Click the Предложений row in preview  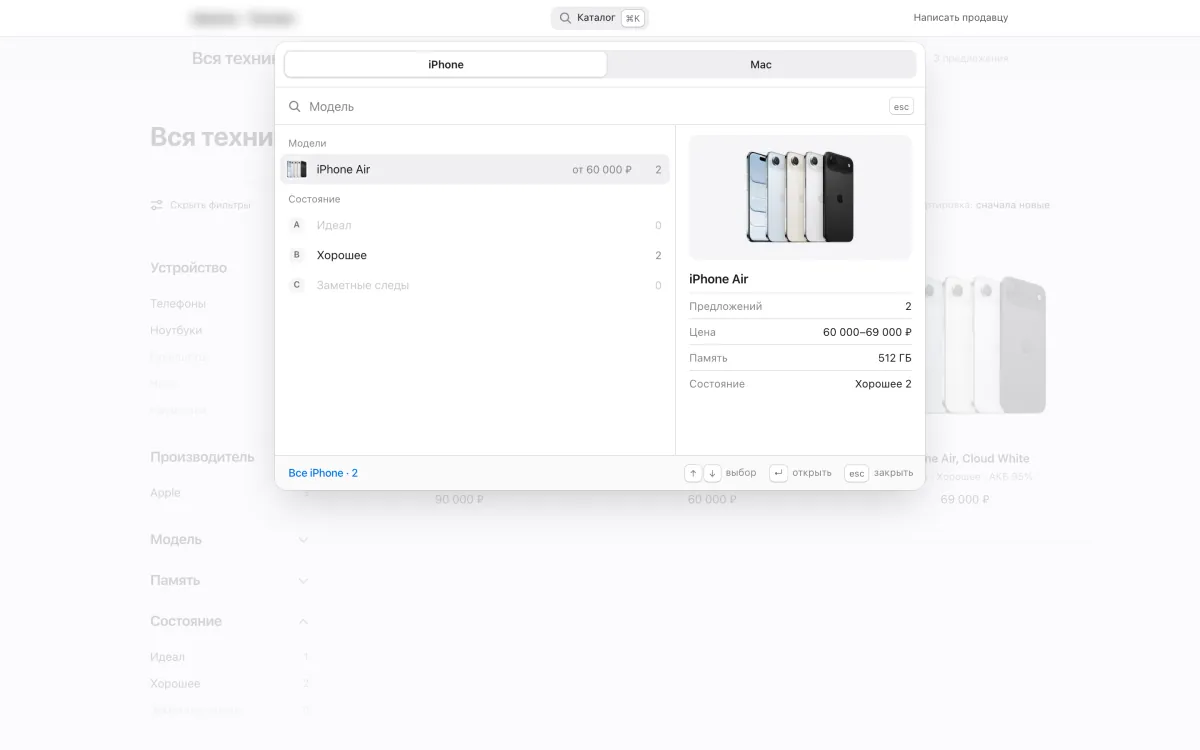point(800,306)
